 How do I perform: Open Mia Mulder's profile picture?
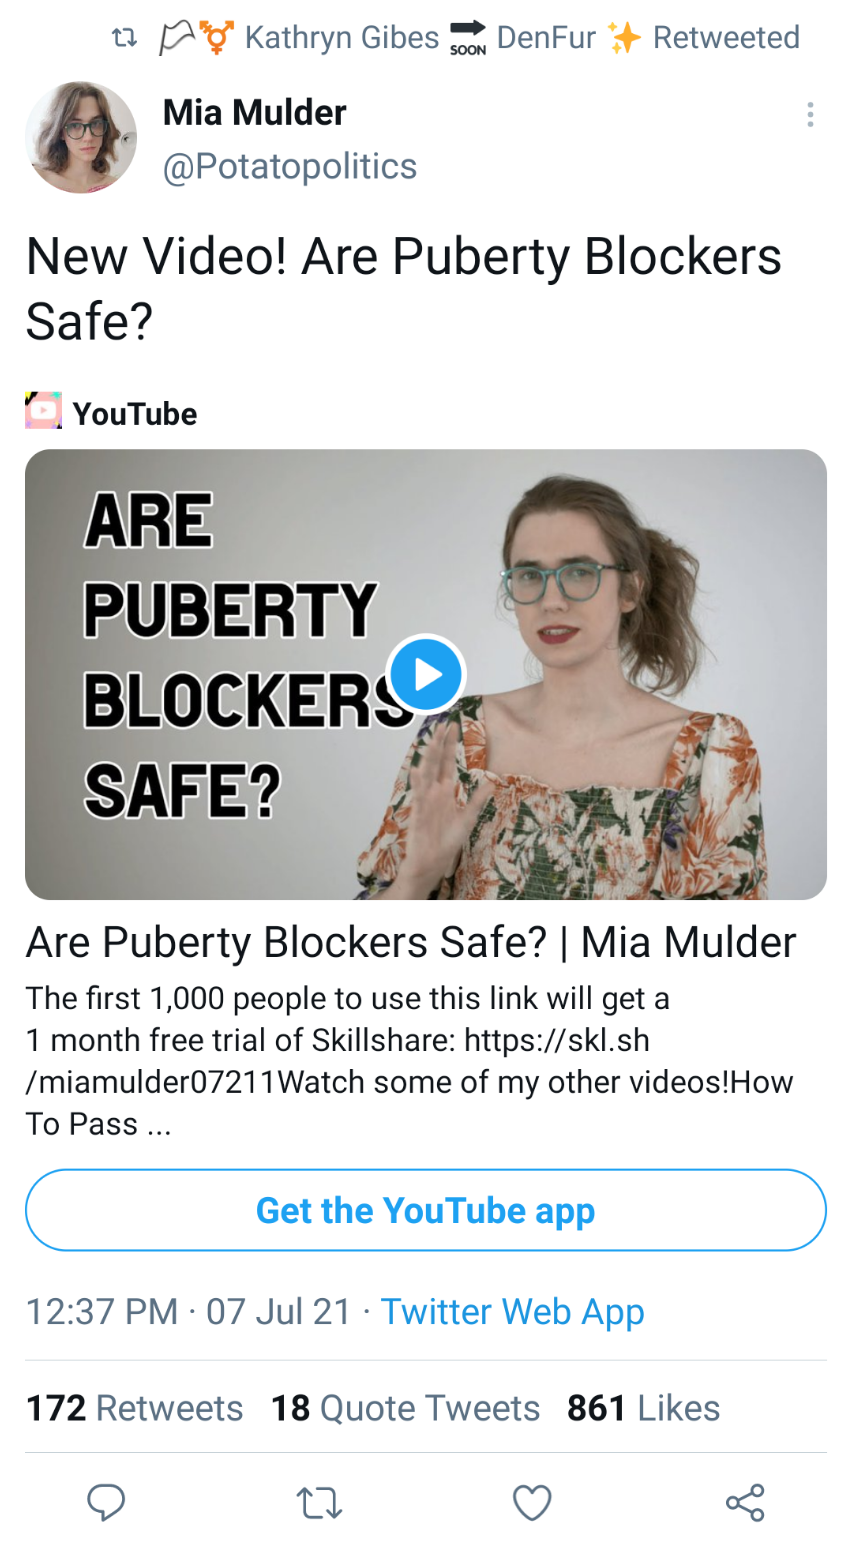81,137
